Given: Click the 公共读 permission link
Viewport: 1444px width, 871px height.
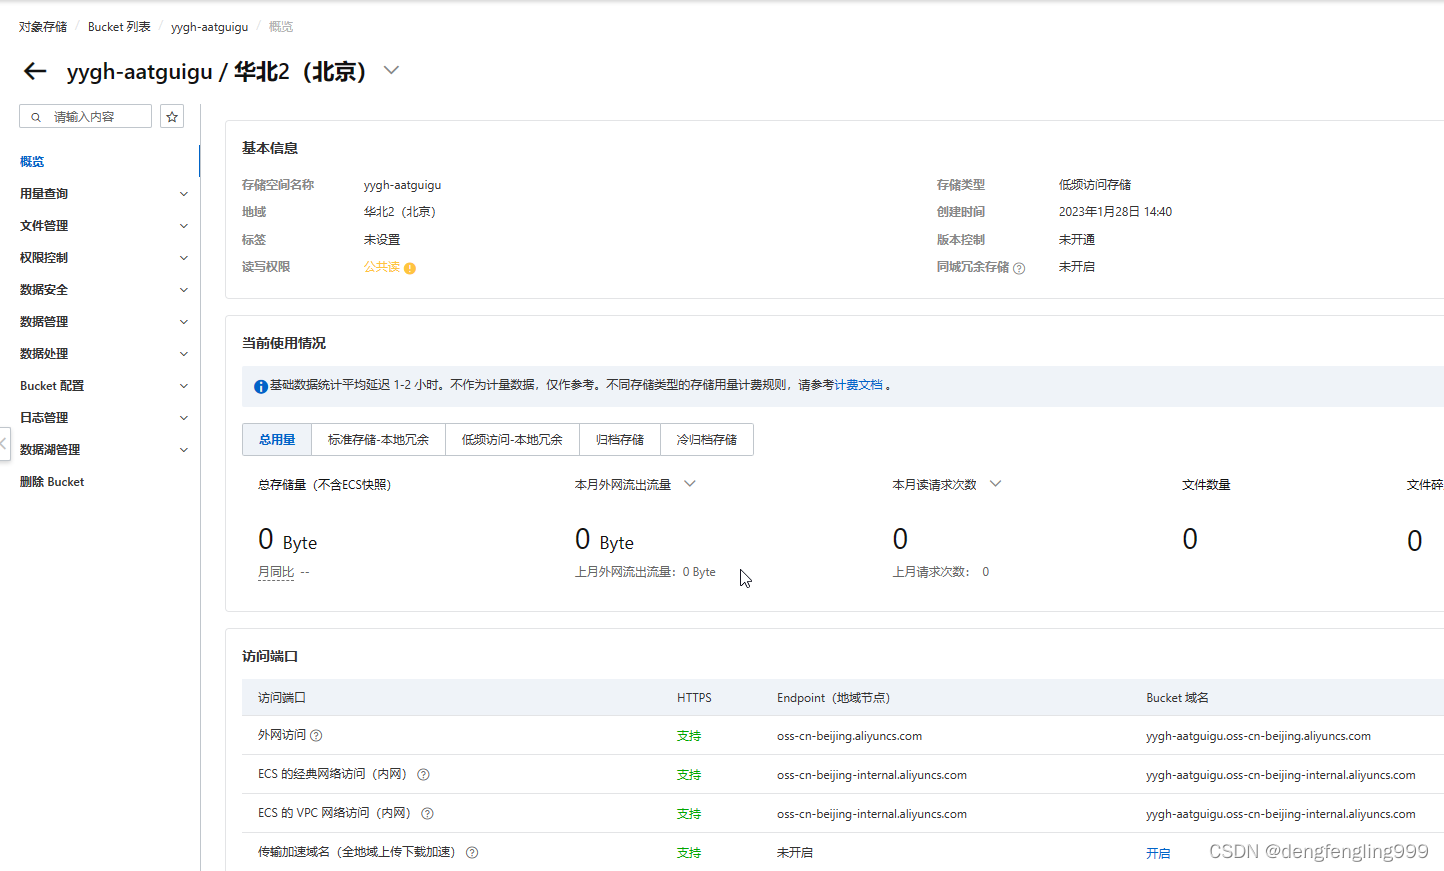Looking at the screenshot, I should 382,267.
